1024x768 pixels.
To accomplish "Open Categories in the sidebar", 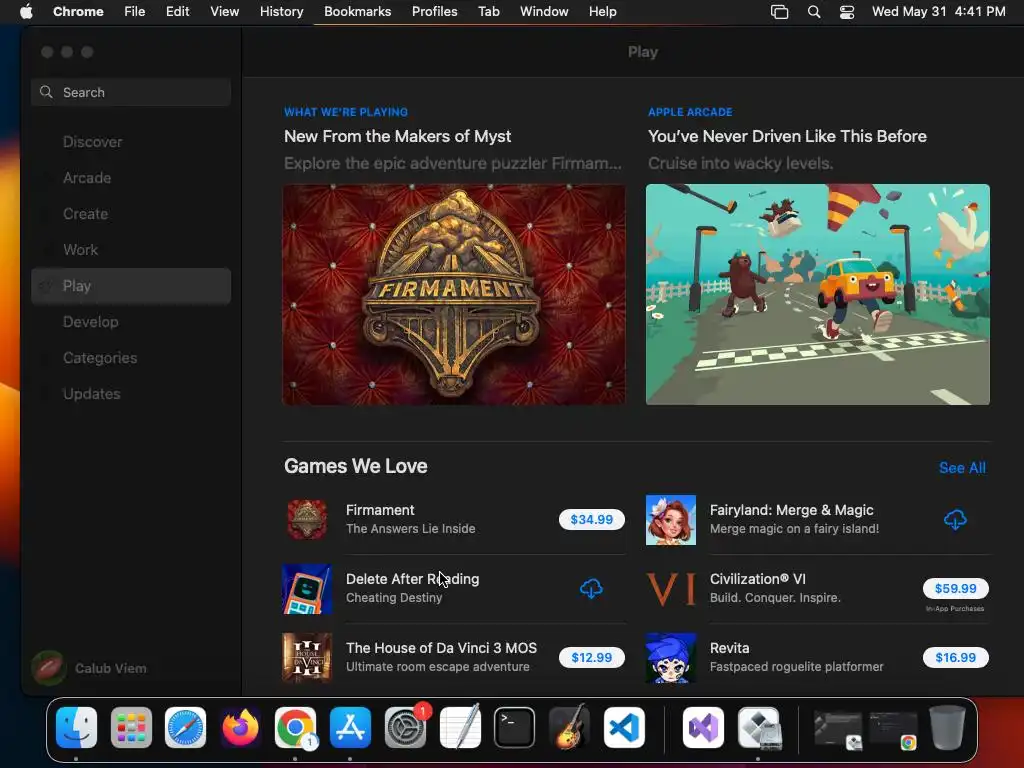I will (x=131, y=358).
